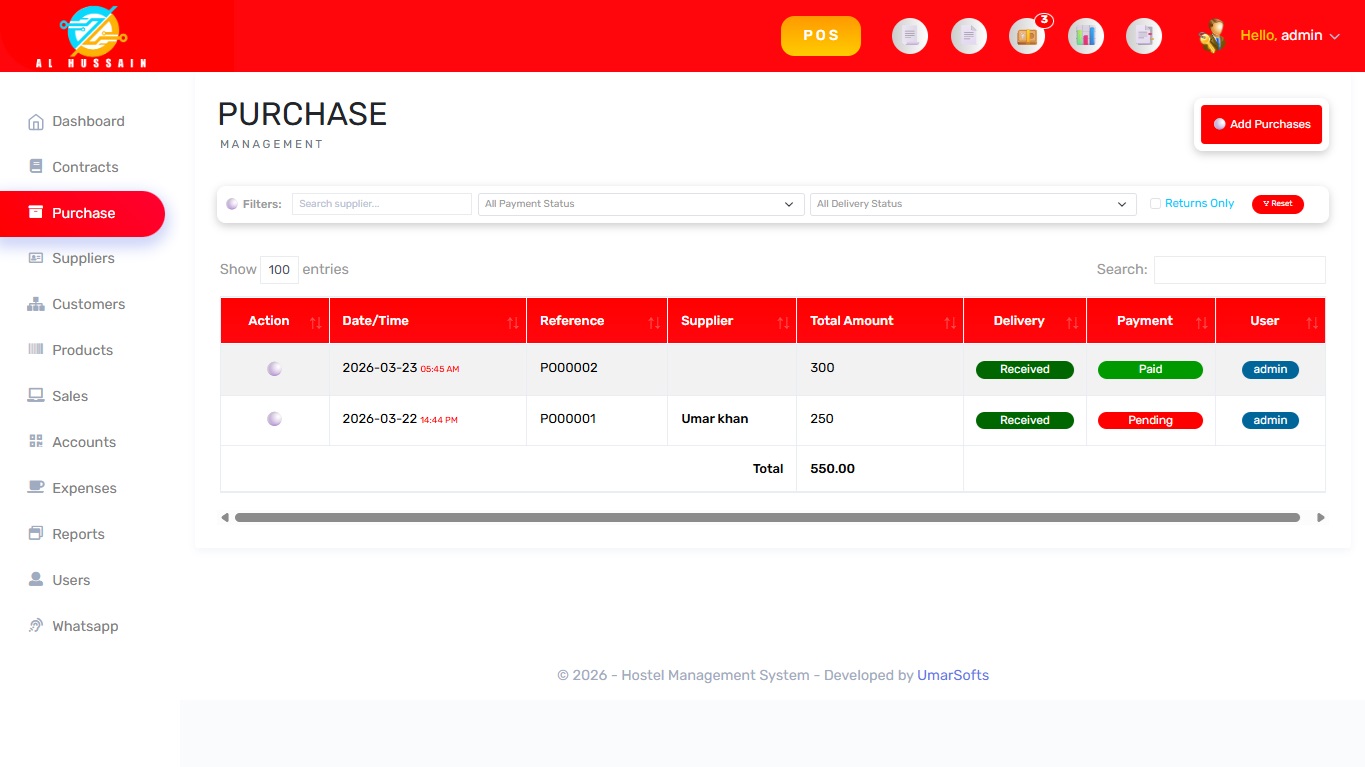Open the Hello admin user menu
This screenshot has height=767, width=1365.
(1289, 36)
